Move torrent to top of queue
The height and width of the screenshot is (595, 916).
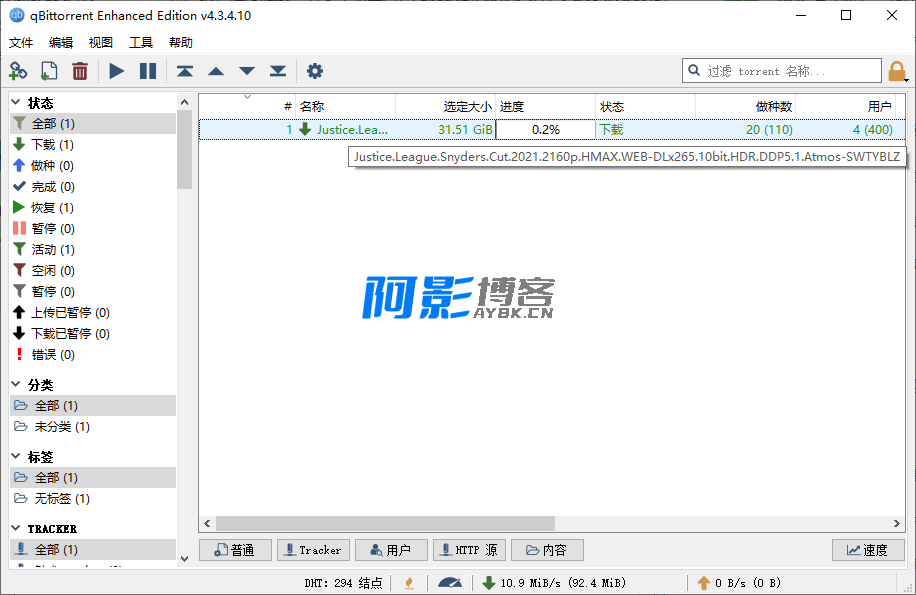click(185, 71)
